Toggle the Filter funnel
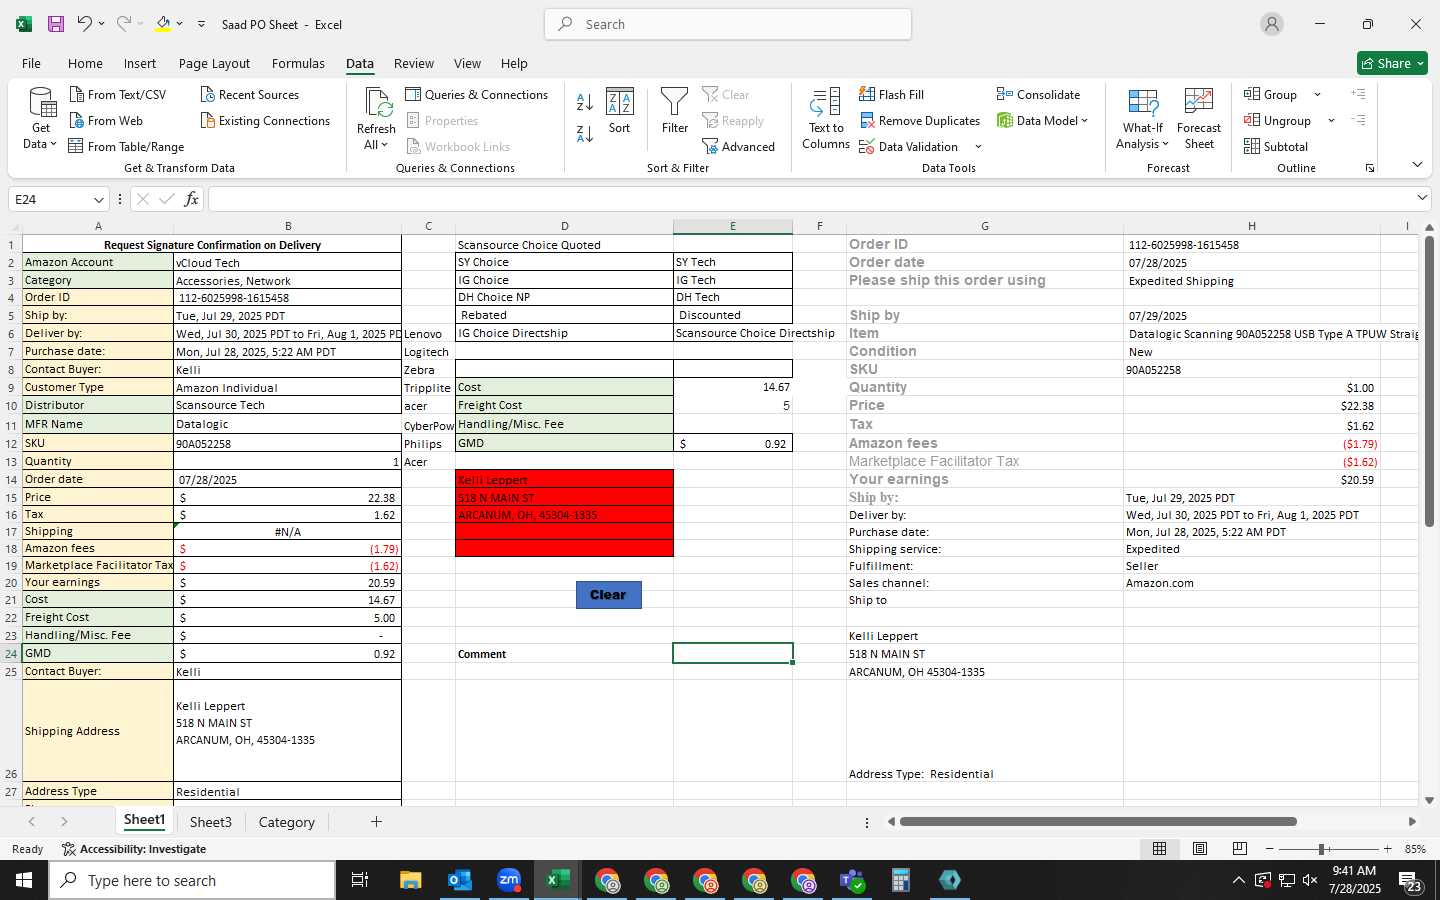The width and height of the screenshot is (1440, 900). (x=675, y=111)
